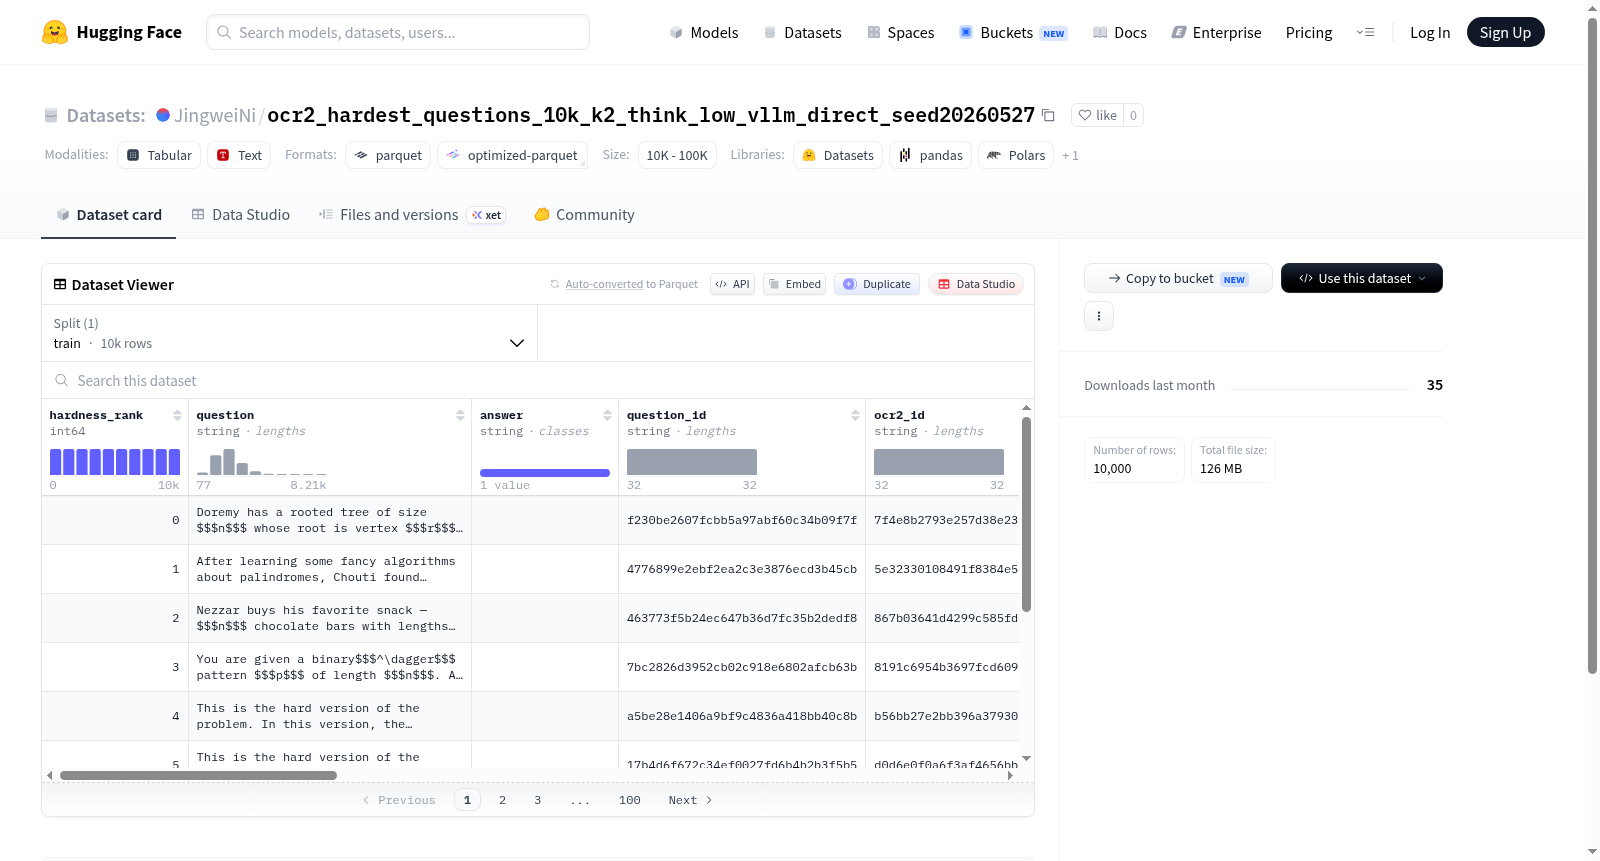1600x861 pixels.
Task: Select the 10K - 100K size tag
Action: click(x=677, y=155)
